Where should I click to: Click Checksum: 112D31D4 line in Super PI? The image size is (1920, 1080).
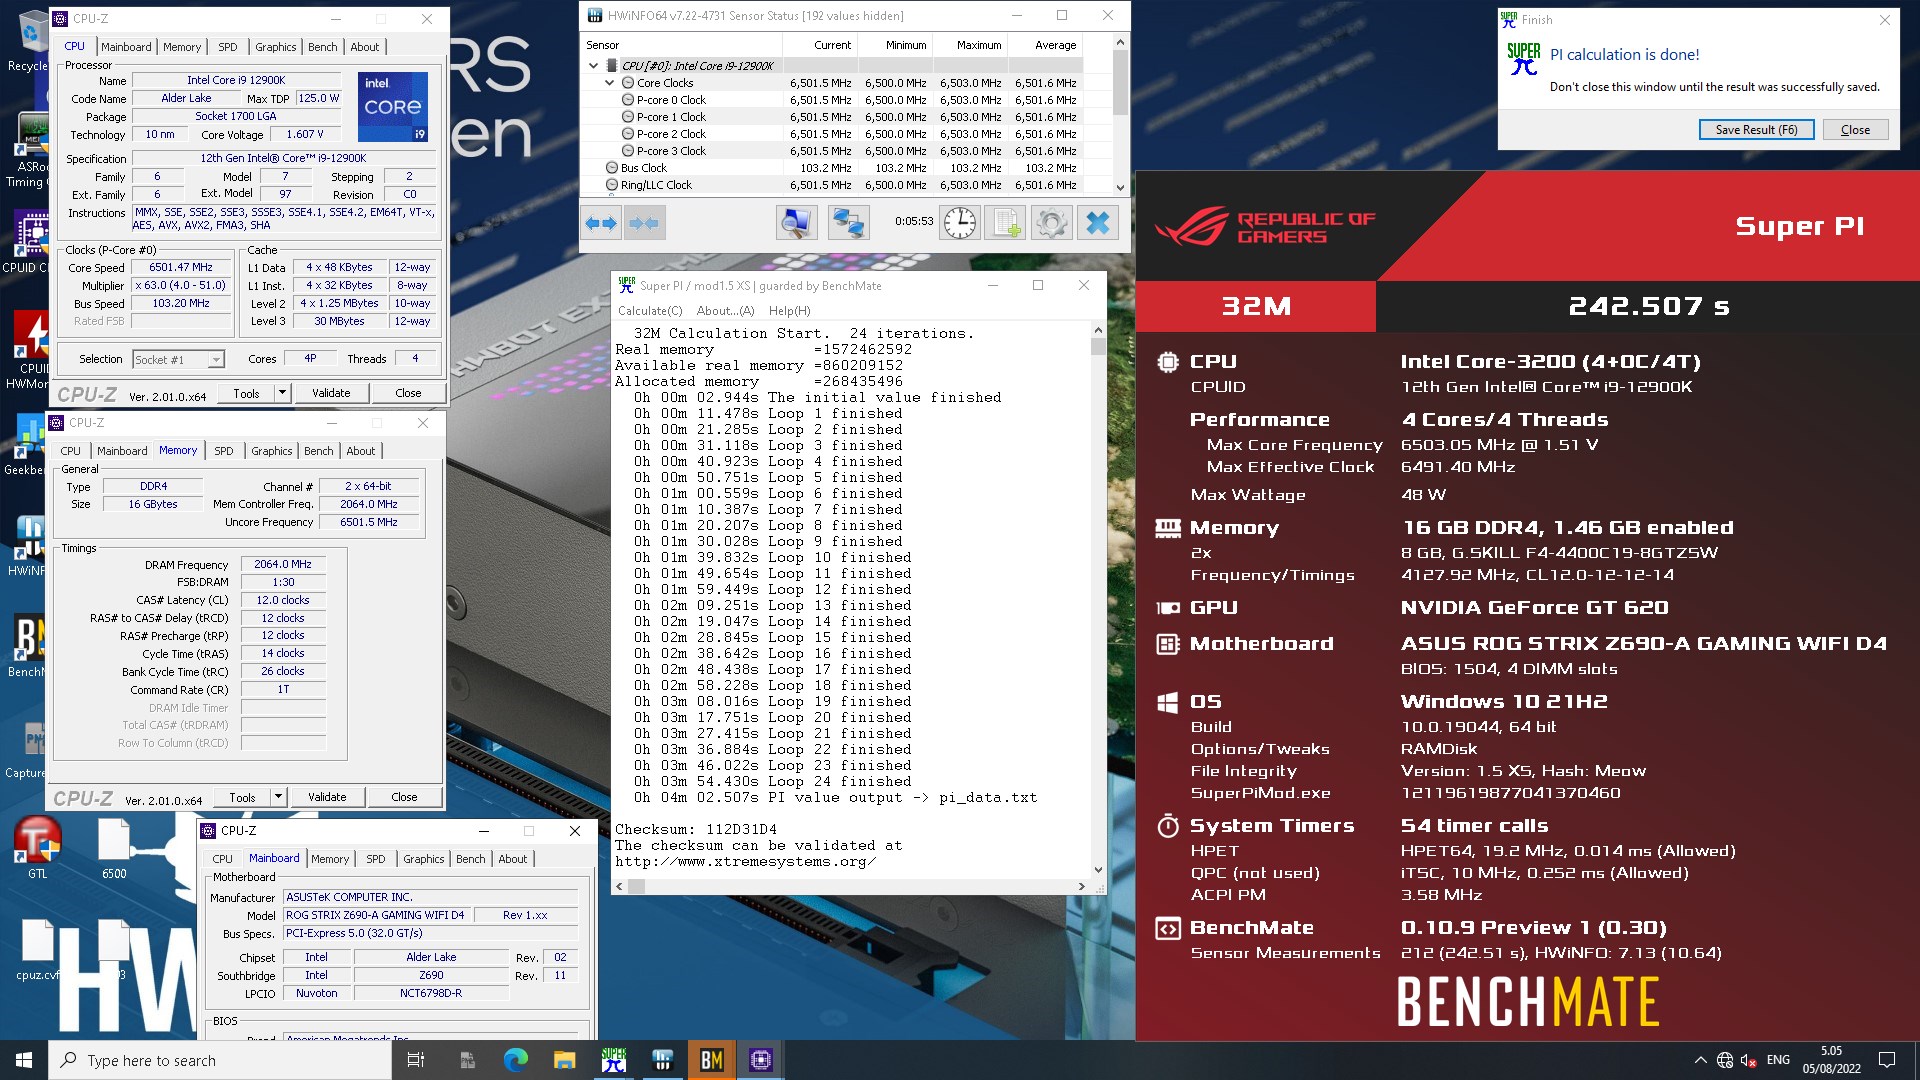tap(695, 829)
